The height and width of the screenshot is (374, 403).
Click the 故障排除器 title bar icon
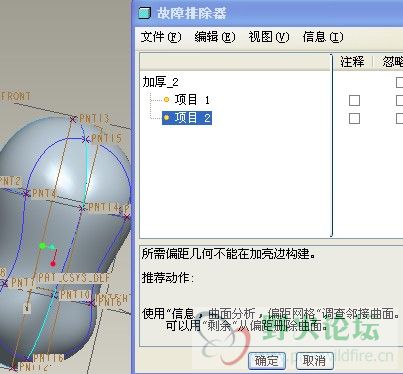point(144,13)
